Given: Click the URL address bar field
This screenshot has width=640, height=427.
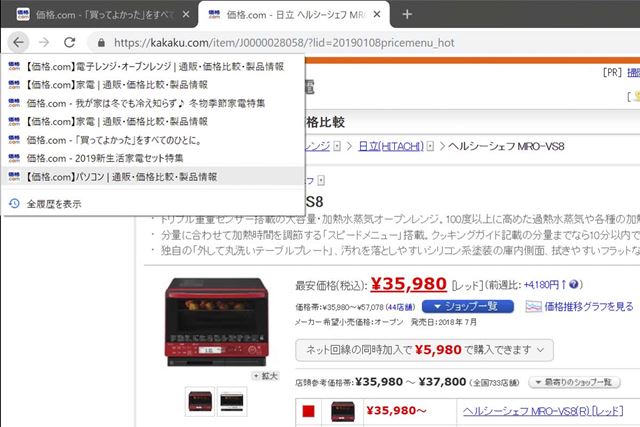Looking at the screenshot, I should coord(363,42).
